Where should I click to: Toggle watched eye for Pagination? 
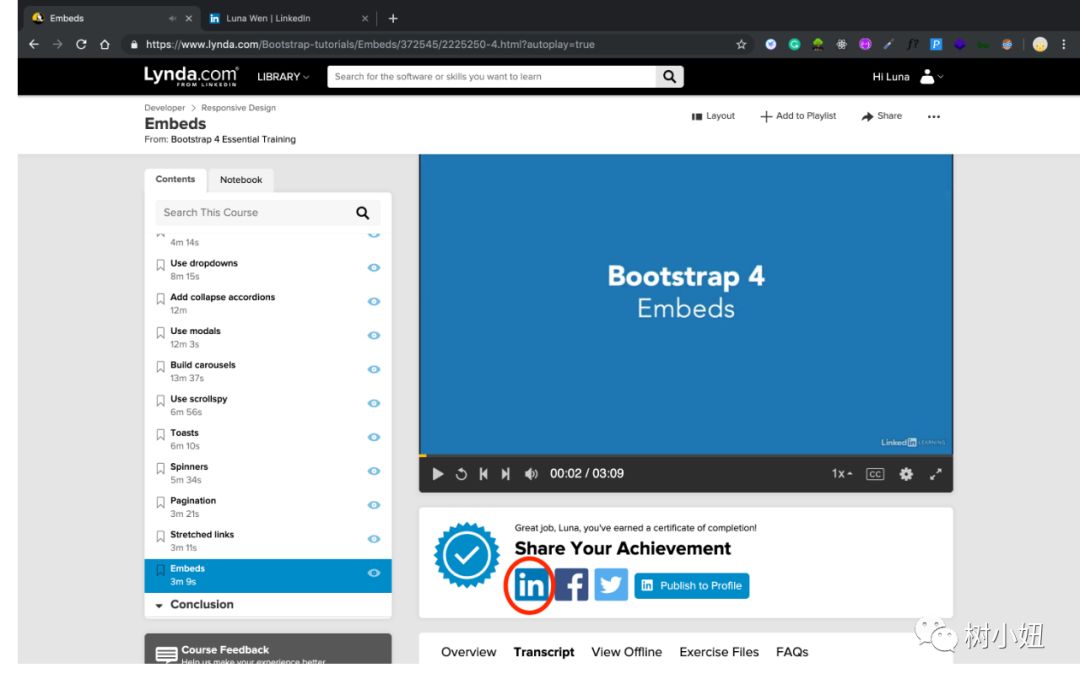click(373, 505)
